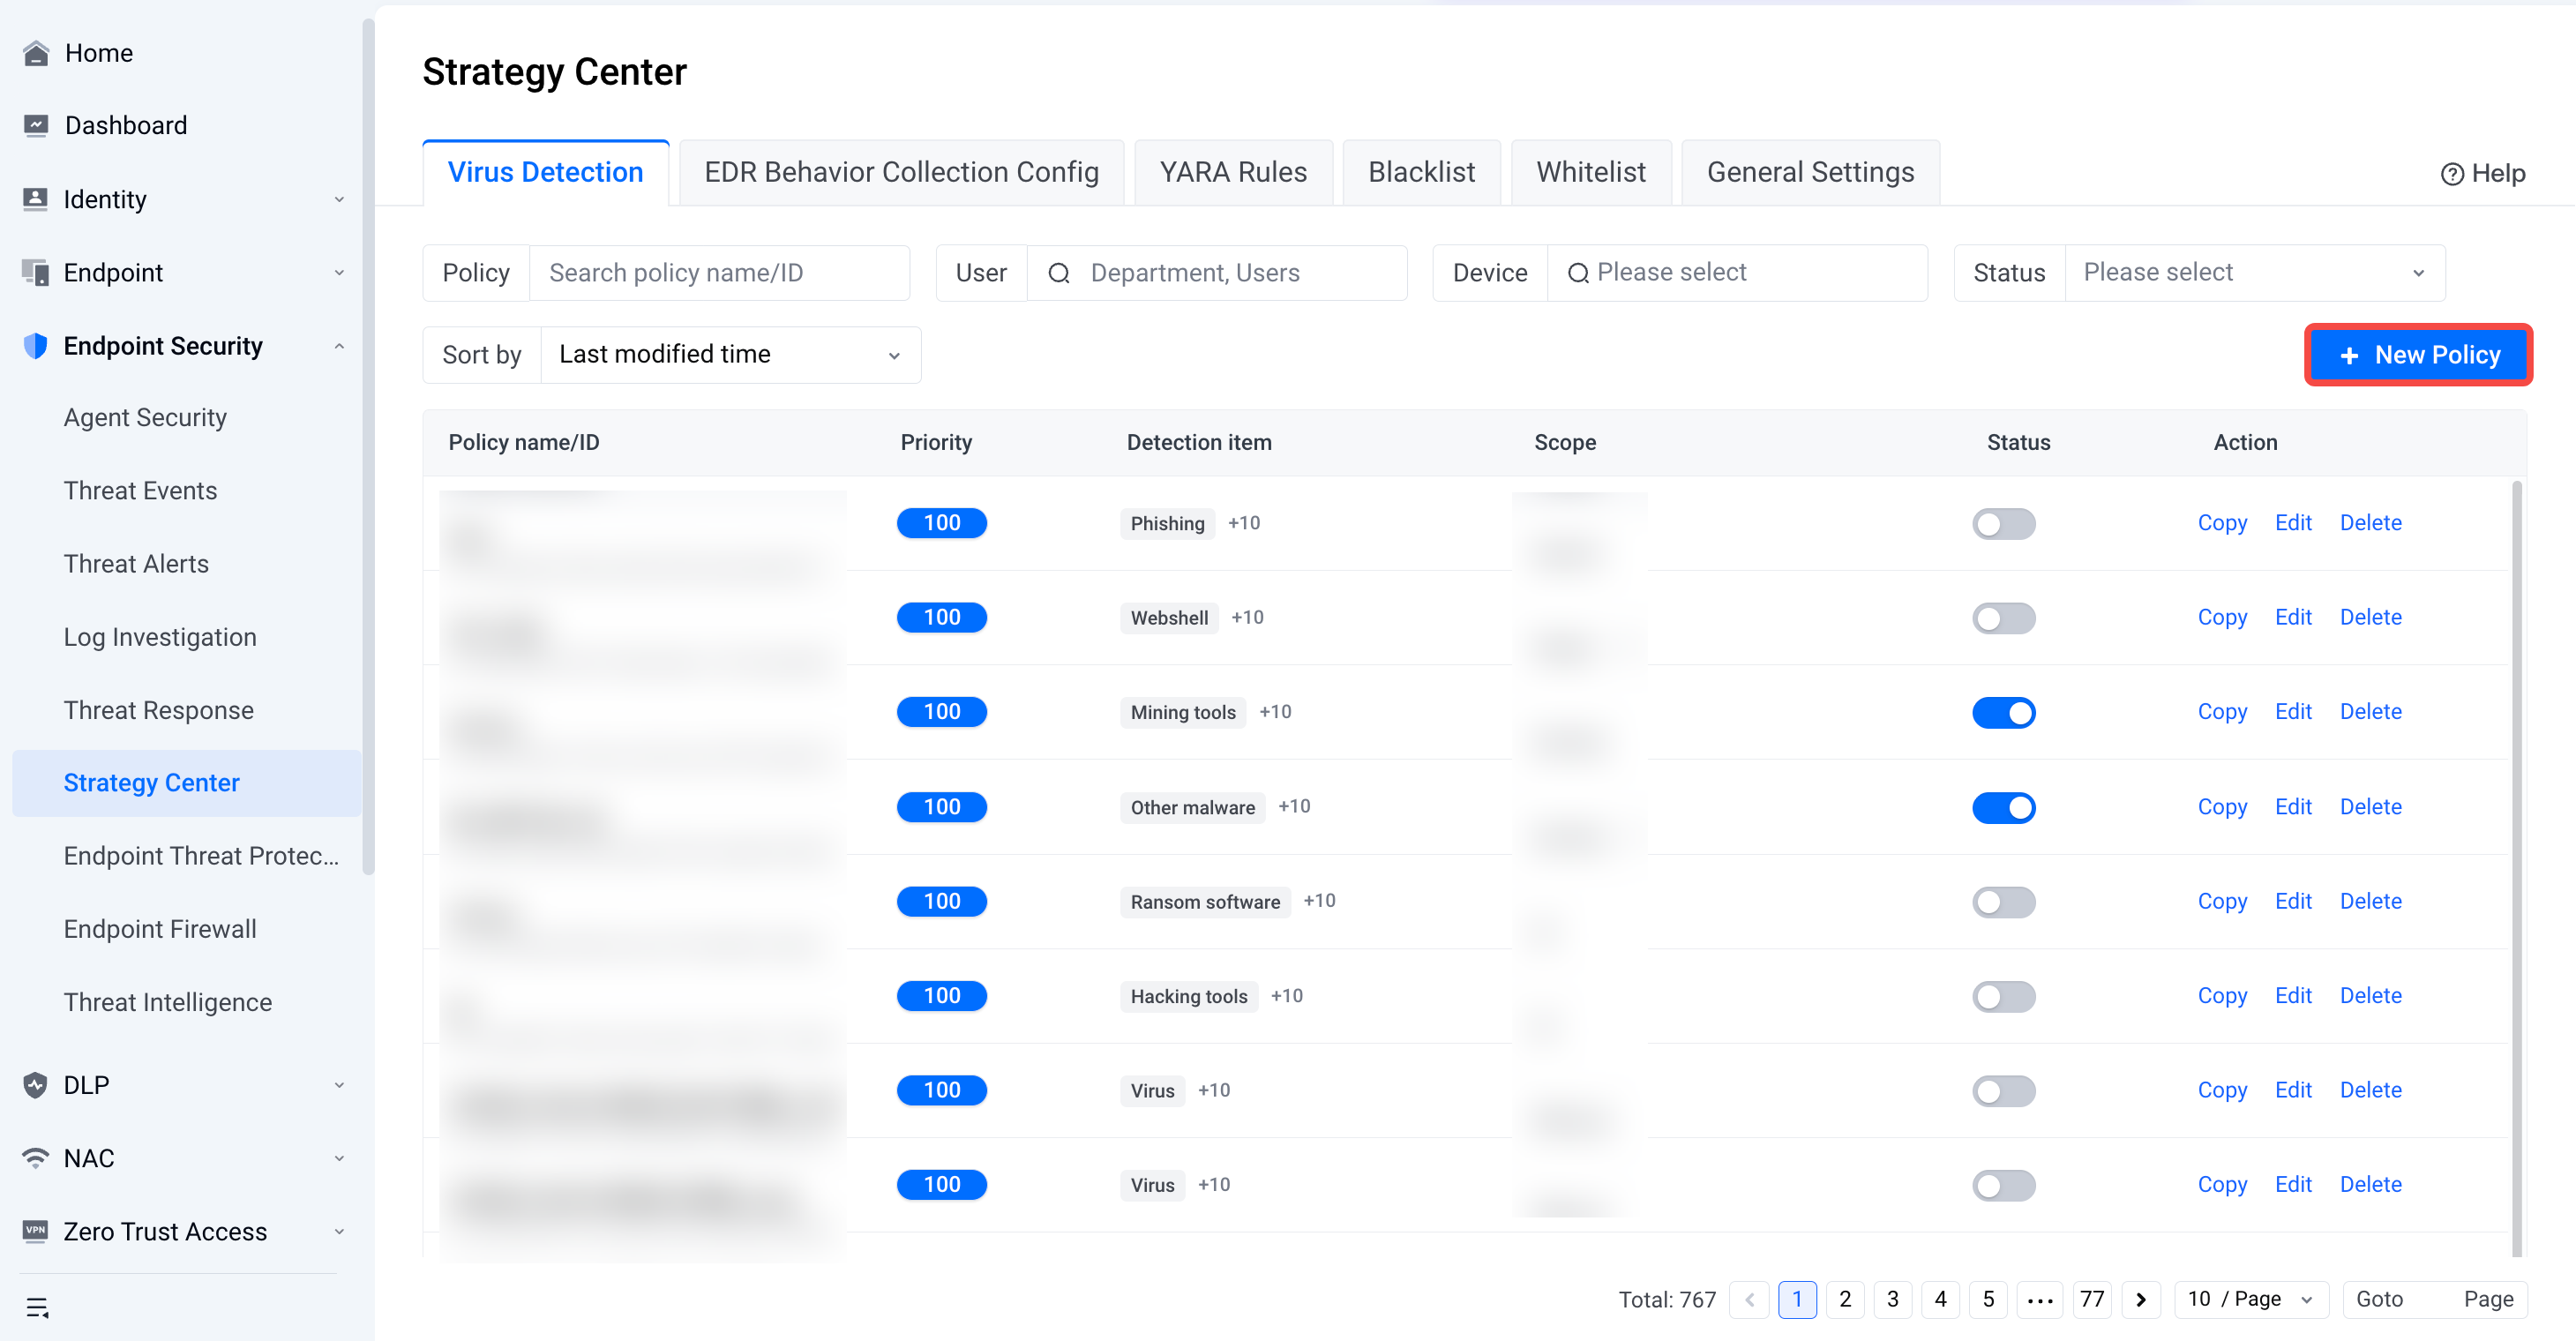Click the NAC wifi icon

click(35, 1158)
